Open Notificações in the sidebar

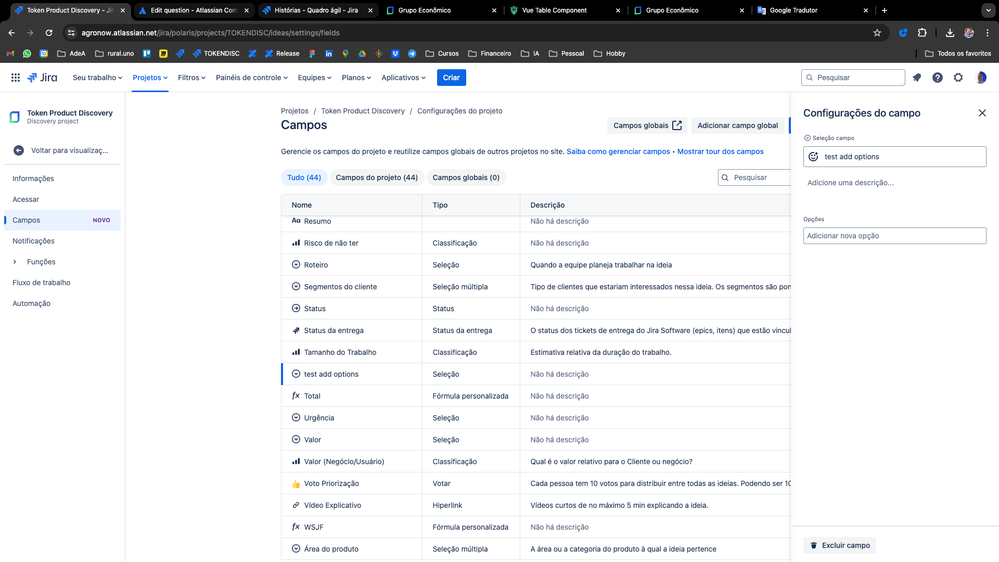(33, 241)
